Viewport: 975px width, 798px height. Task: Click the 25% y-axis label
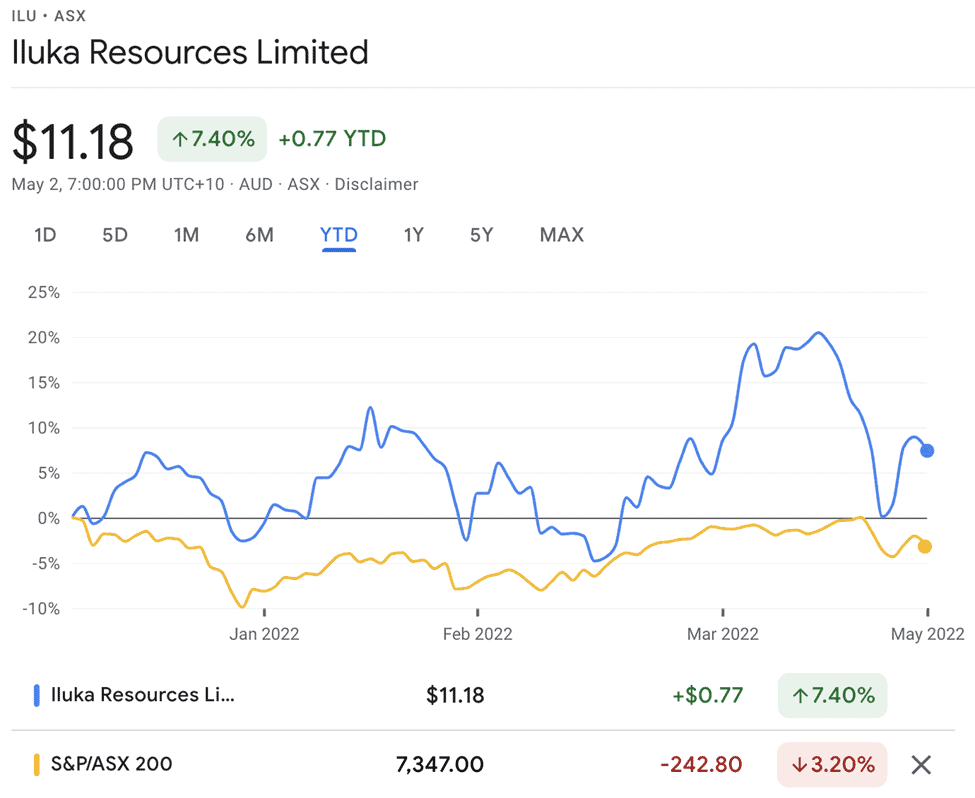(x=44, y=292)
